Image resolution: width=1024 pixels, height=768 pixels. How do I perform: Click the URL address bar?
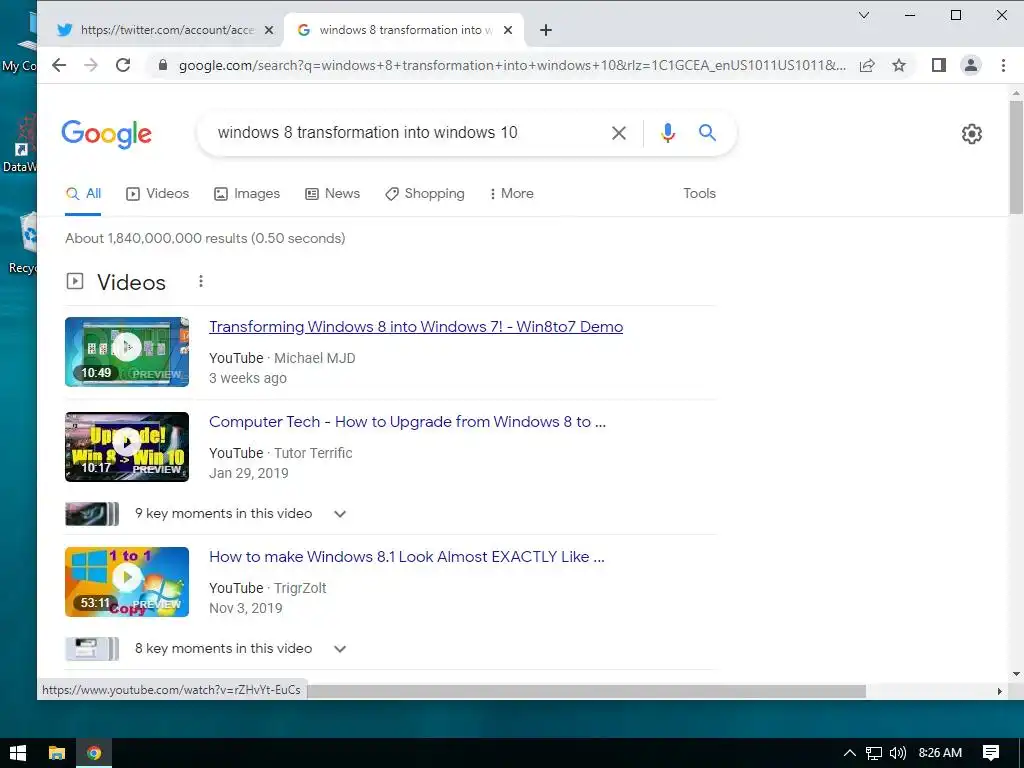click(x=511, y=65)
